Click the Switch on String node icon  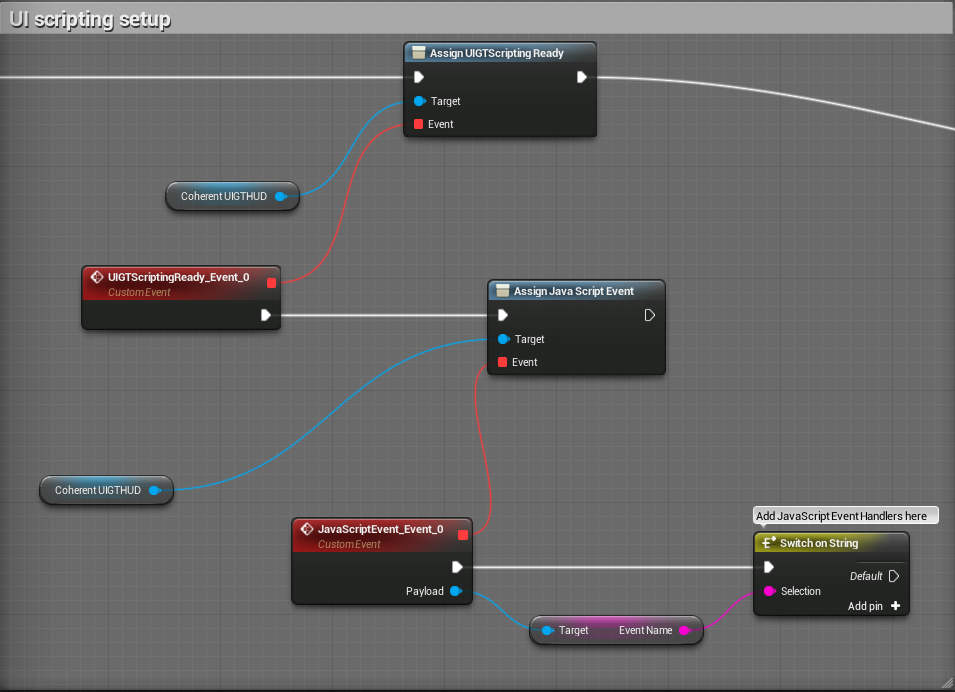point(768,543)
